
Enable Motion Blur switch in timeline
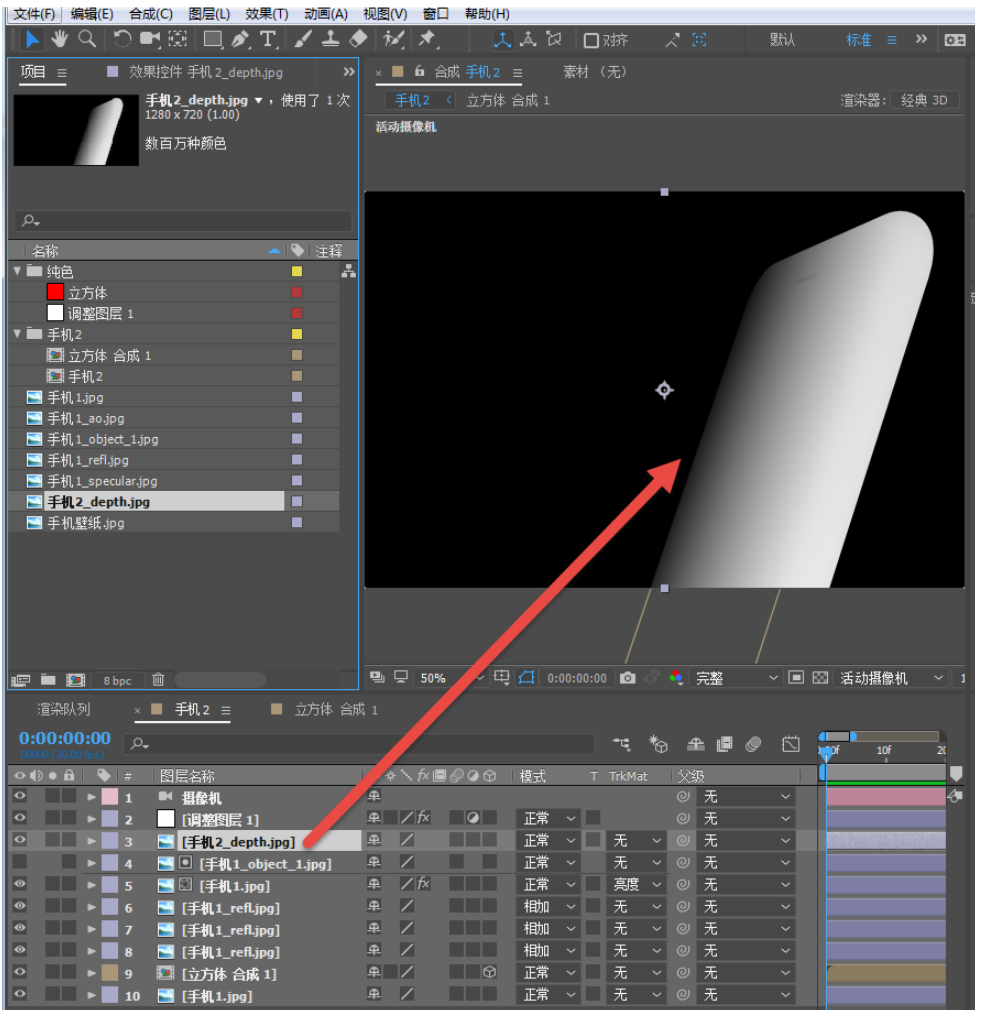pos(752,744)
